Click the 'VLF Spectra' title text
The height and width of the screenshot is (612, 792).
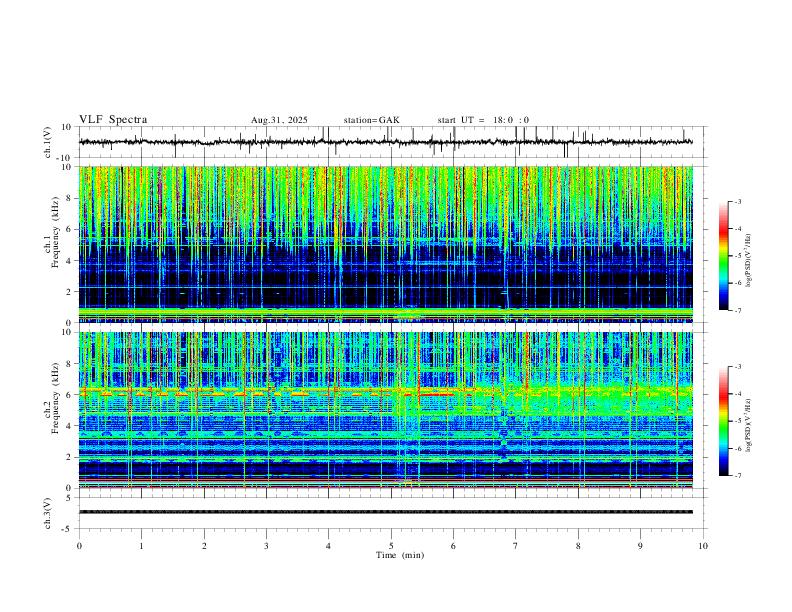tap(113, 120)
